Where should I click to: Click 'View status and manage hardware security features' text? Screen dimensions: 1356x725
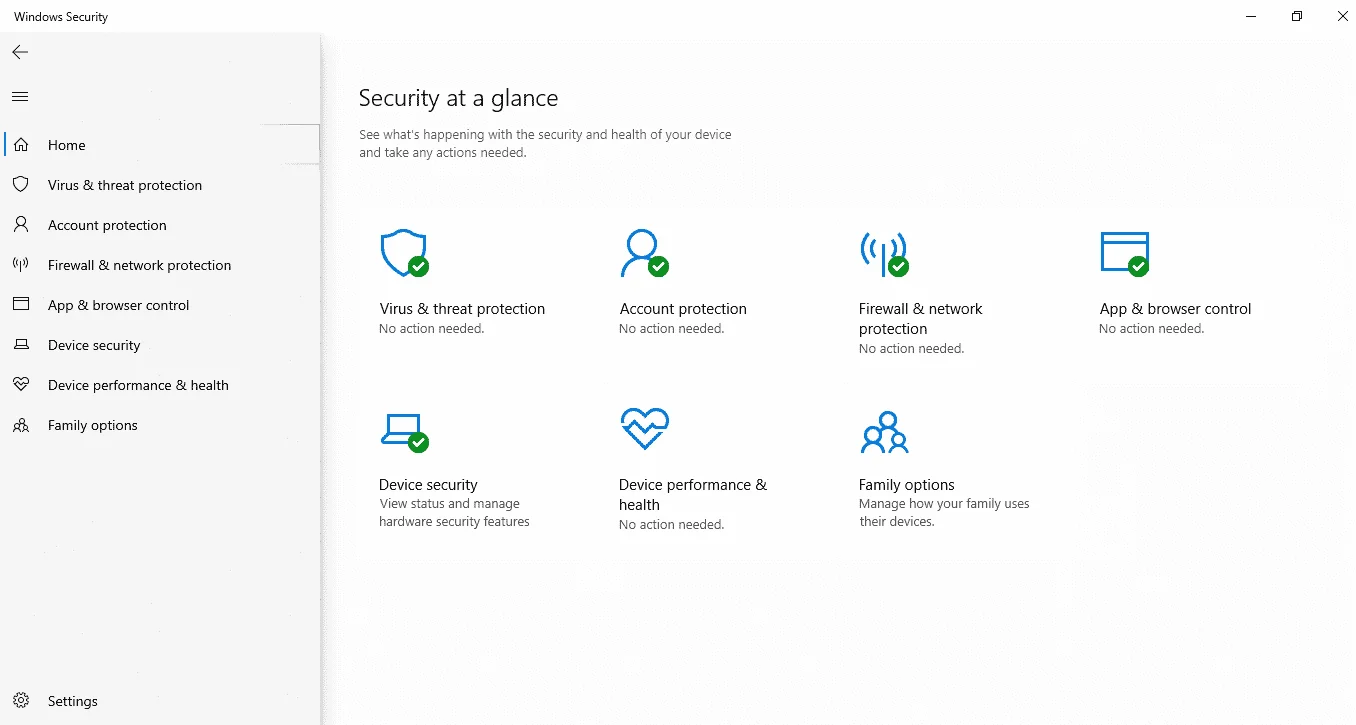(454, 513)
